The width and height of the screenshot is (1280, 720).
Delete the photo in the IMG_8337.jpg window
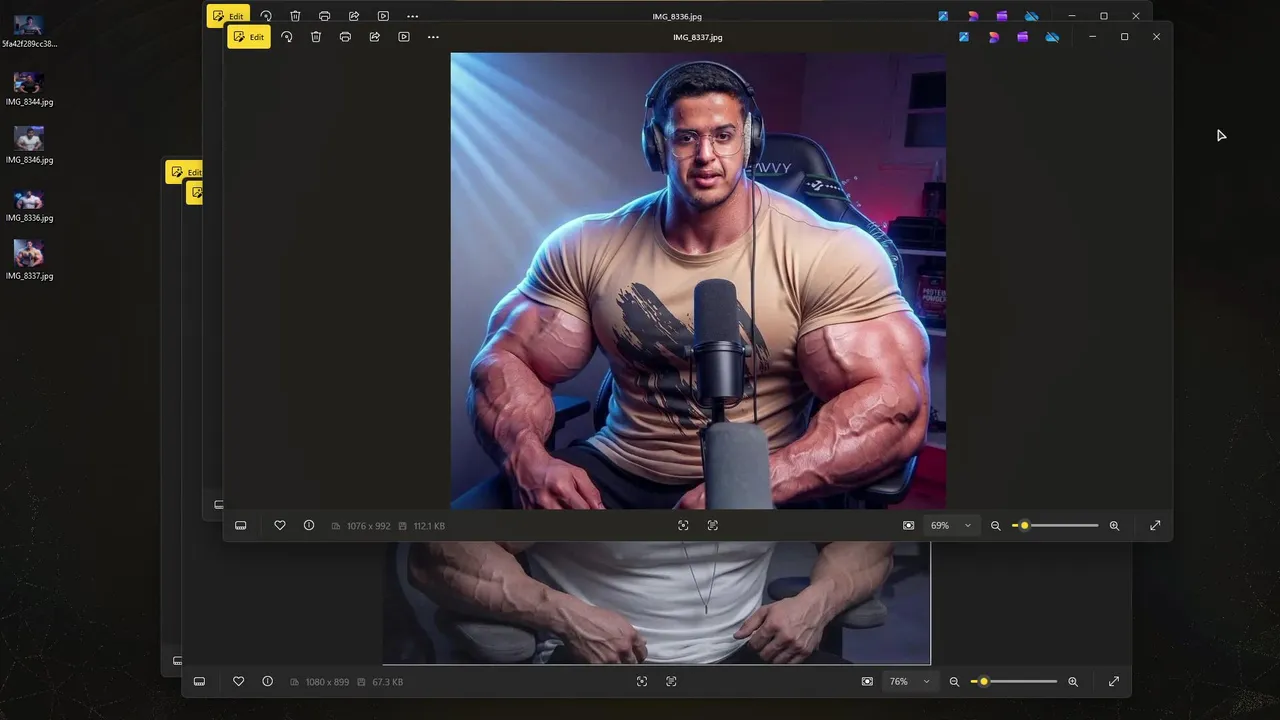pyautogui.click(x=316, y=37)
